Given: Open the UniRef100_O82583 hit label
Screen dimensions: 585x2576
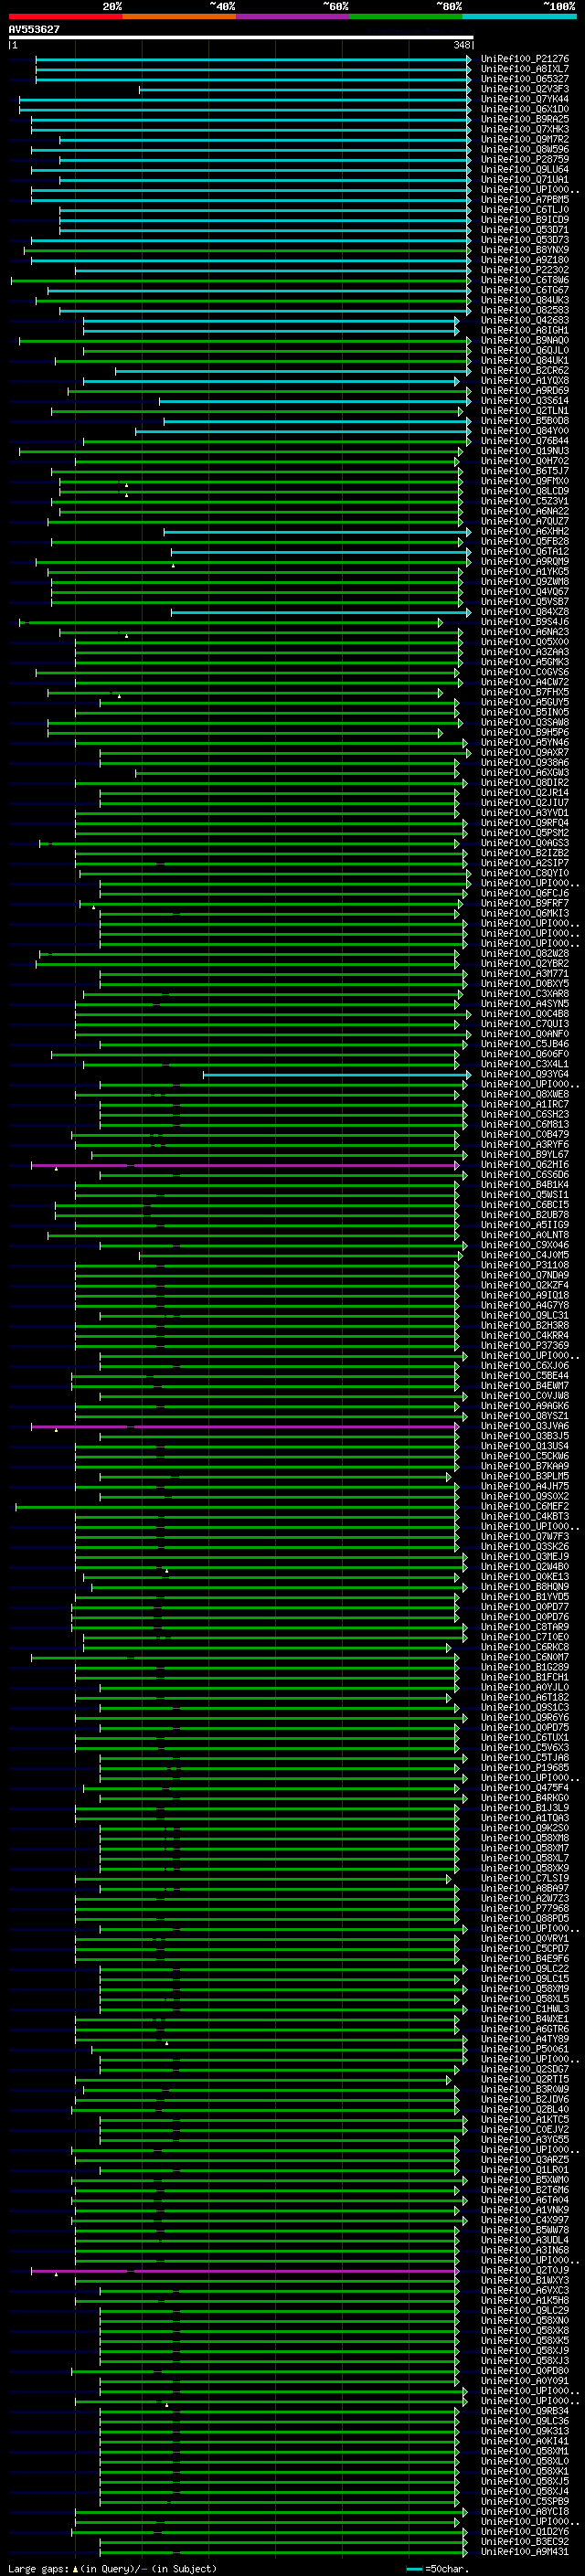Looking at the screenshot, I should click(x=524, y=310).
